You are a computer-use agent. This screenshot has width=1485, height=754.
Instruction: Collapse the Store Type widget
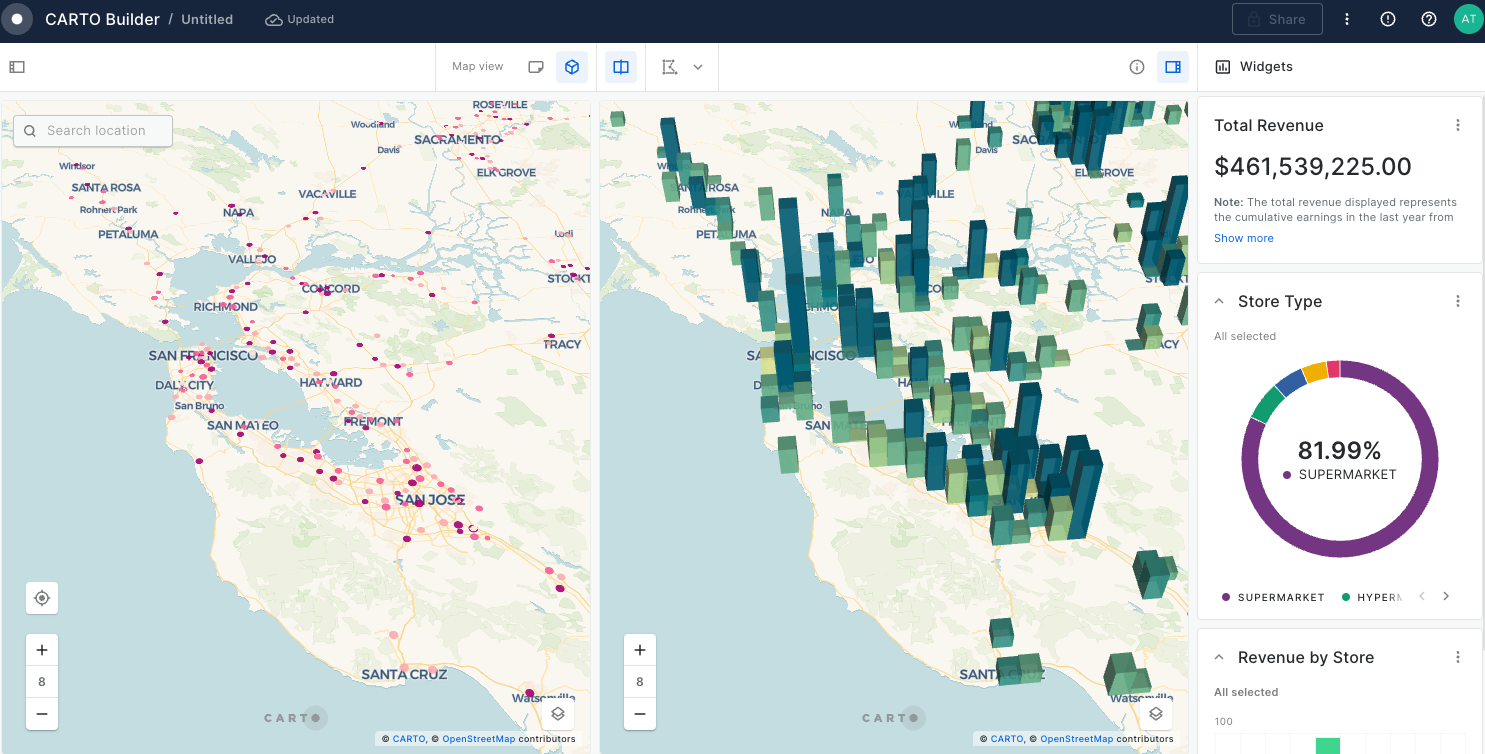coord(1220,301)
